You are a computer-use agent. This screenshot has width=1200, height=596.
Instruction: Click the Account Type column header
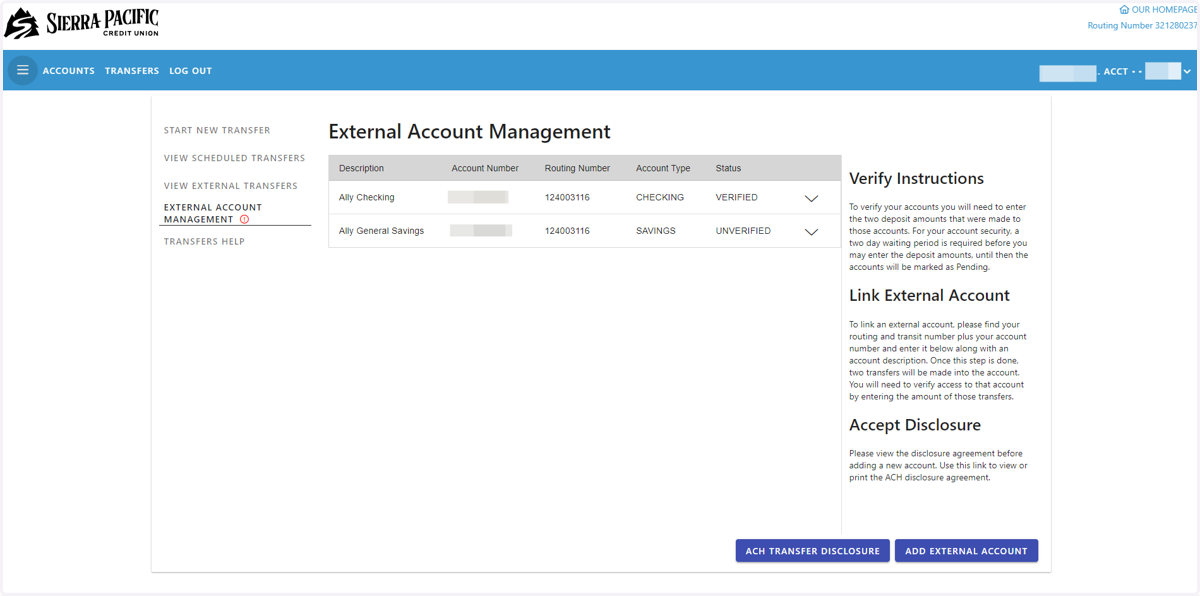663,168
